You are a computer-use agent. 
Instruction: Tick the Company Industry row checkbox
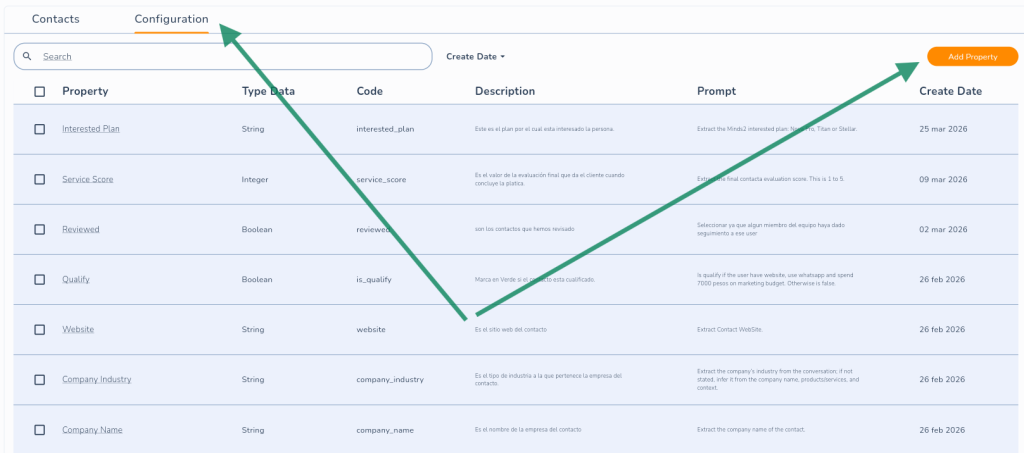(40, 379)
